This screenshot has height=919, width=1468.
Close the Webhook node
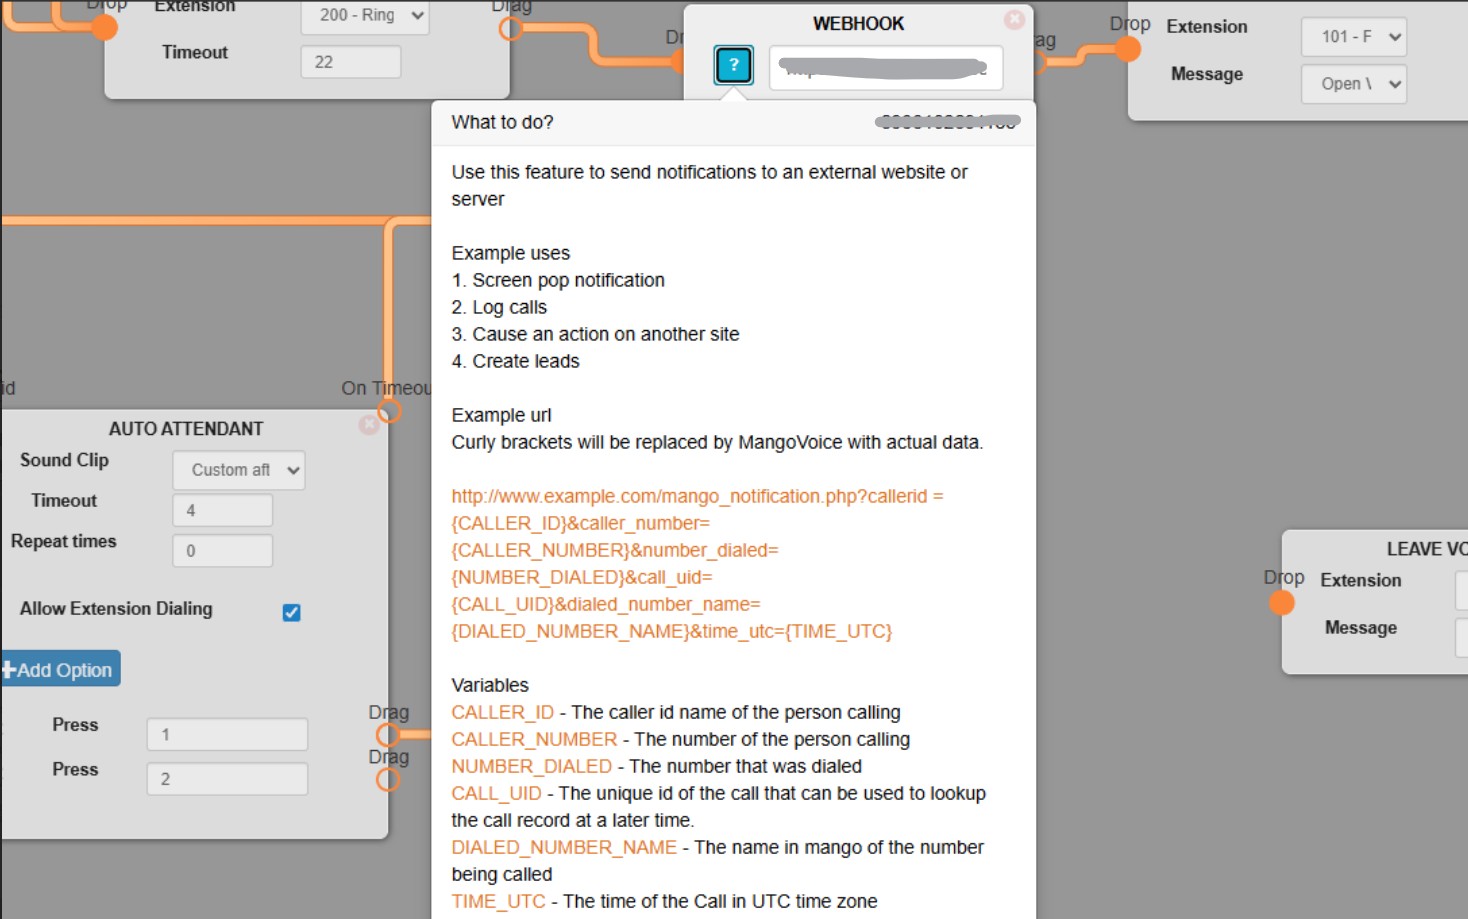pyautogui.click(x=1014, y=19)
